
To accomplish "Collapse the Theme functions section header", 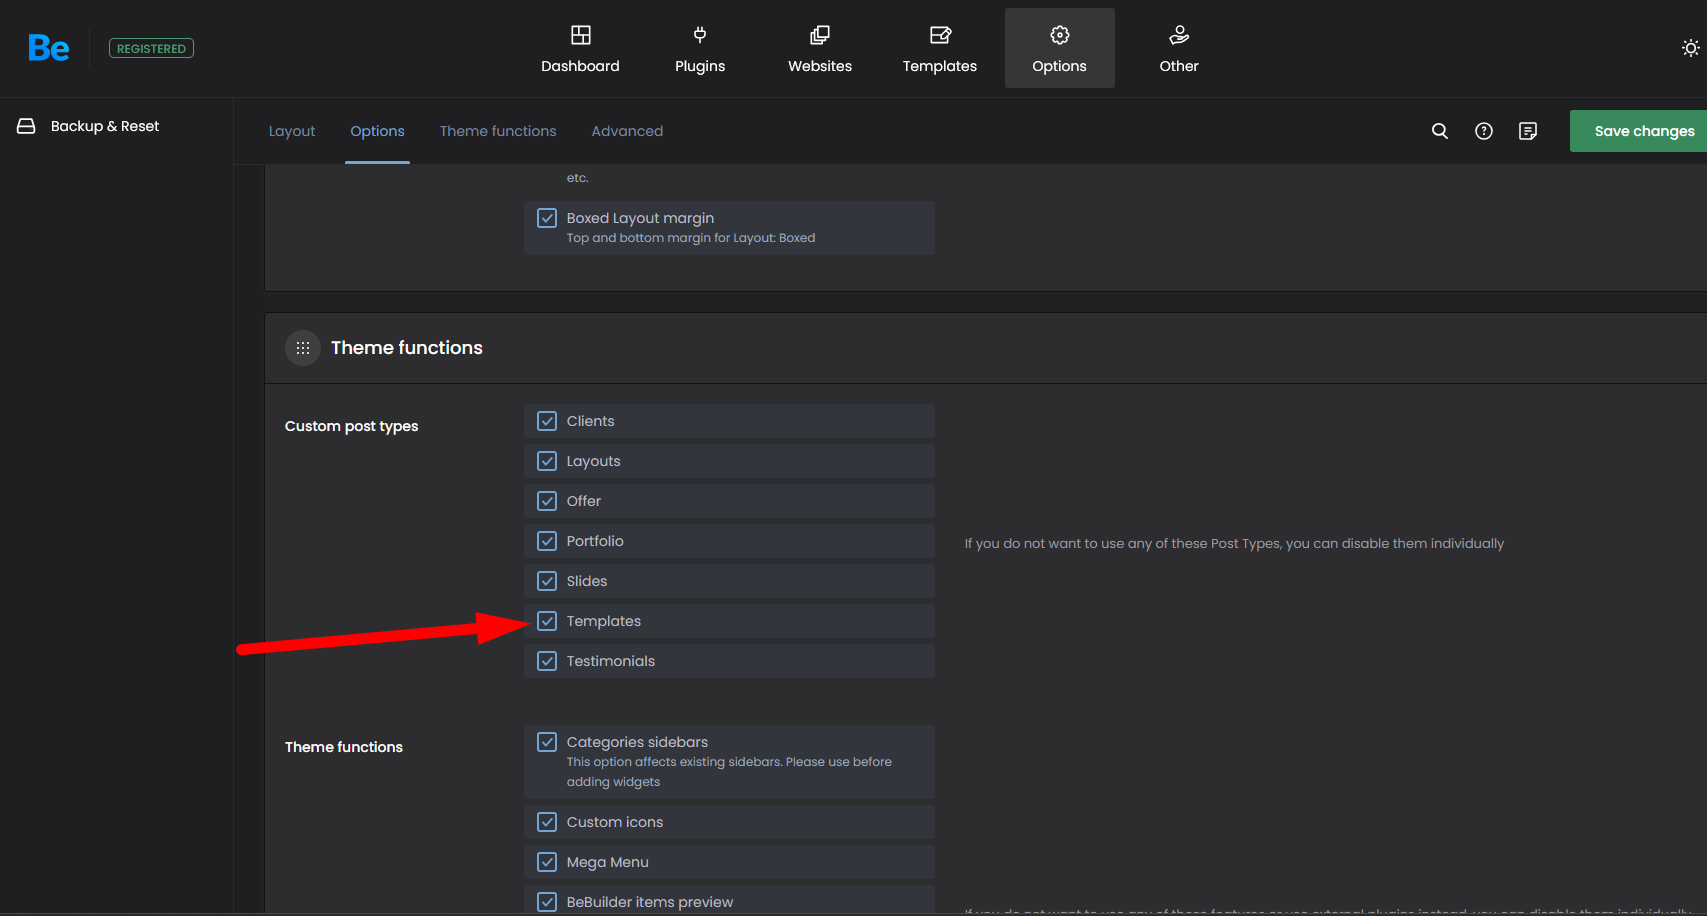I will coord(406,348).
